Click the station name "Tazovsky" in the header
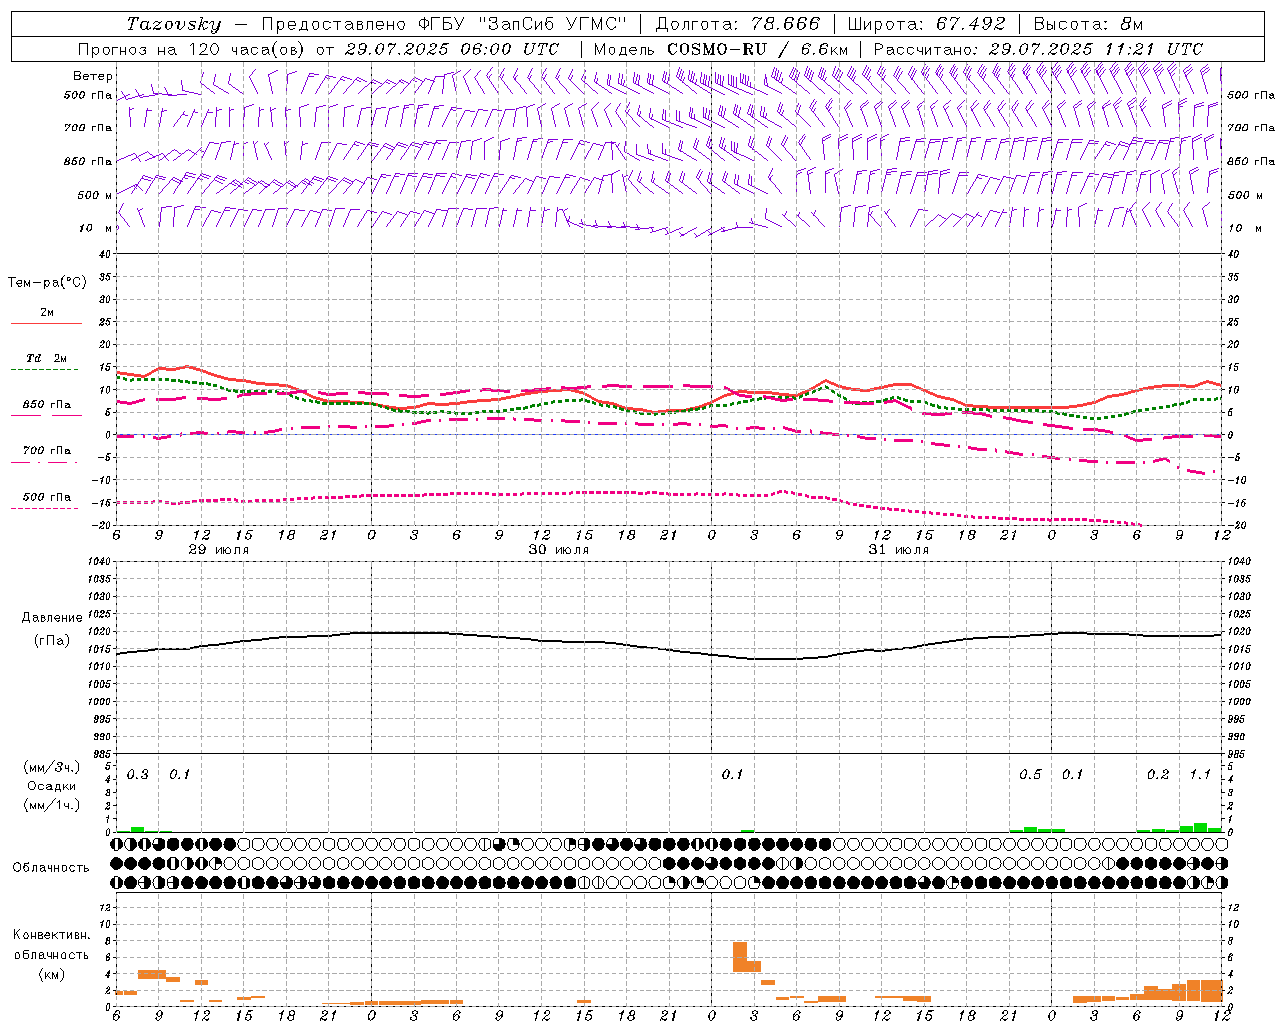1280x1024 pixels. [174, 24]
